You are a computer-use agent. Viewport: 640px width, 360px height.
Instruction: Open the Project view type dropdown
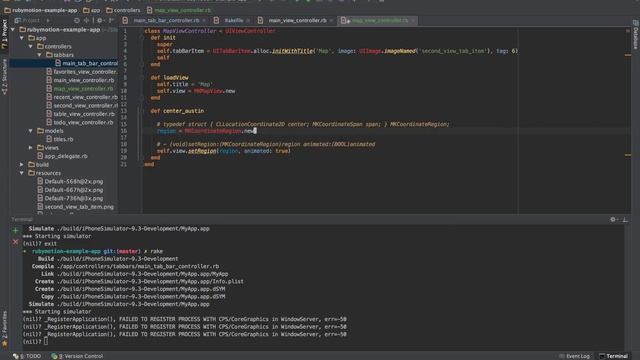tap(32, 20)
